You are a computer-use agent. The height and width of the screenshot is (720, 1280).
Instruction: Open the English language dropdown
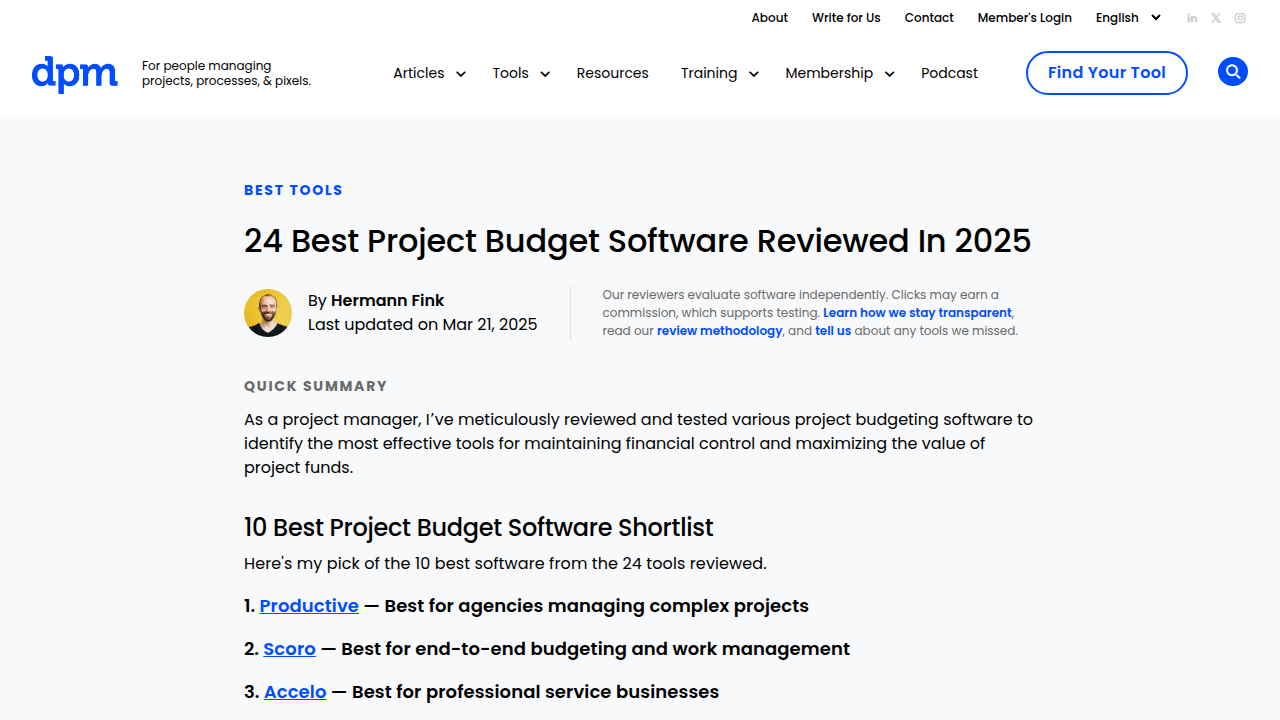(1128, 18)
